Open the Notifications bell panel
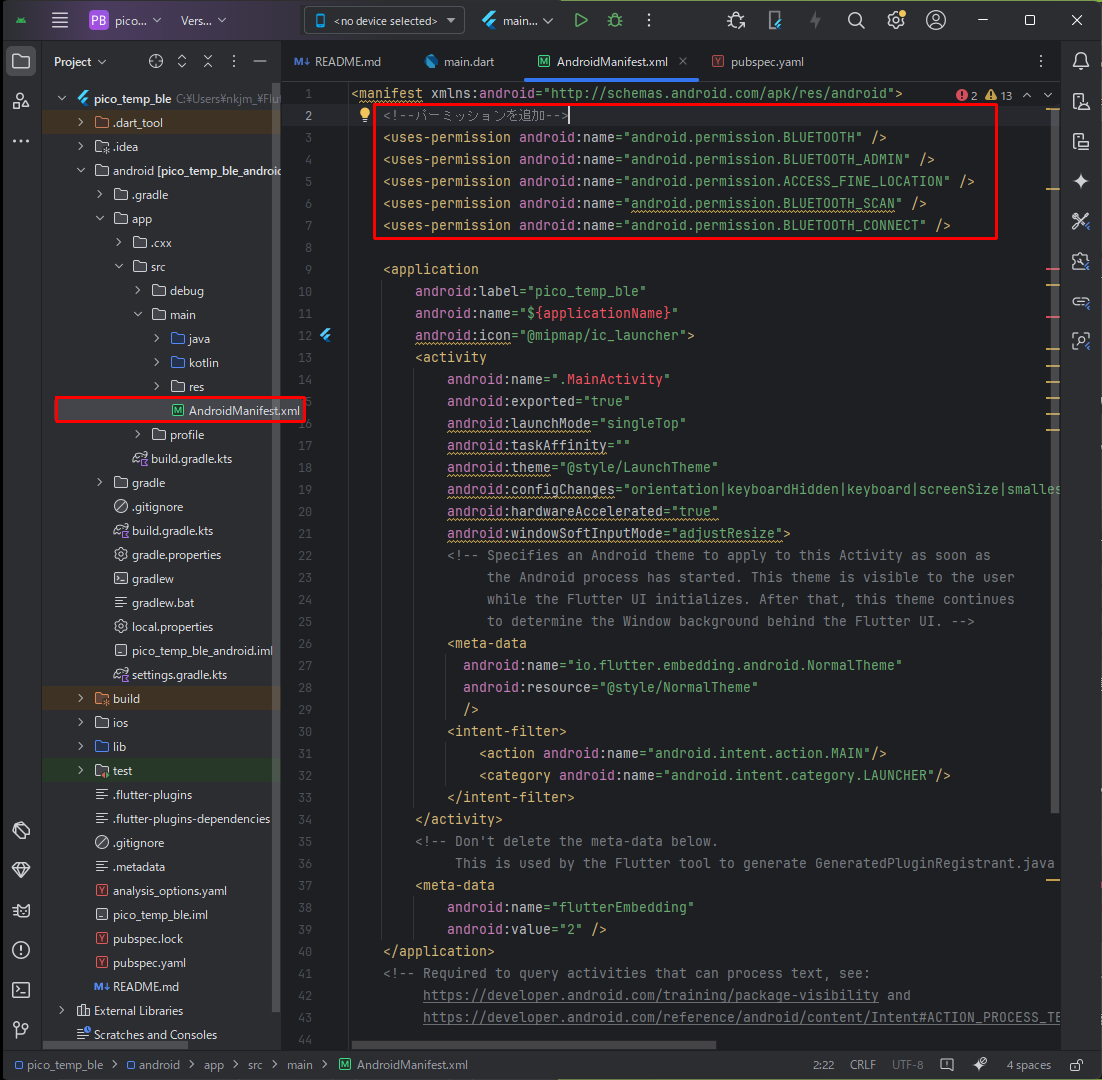 (x=1080, y=62)
